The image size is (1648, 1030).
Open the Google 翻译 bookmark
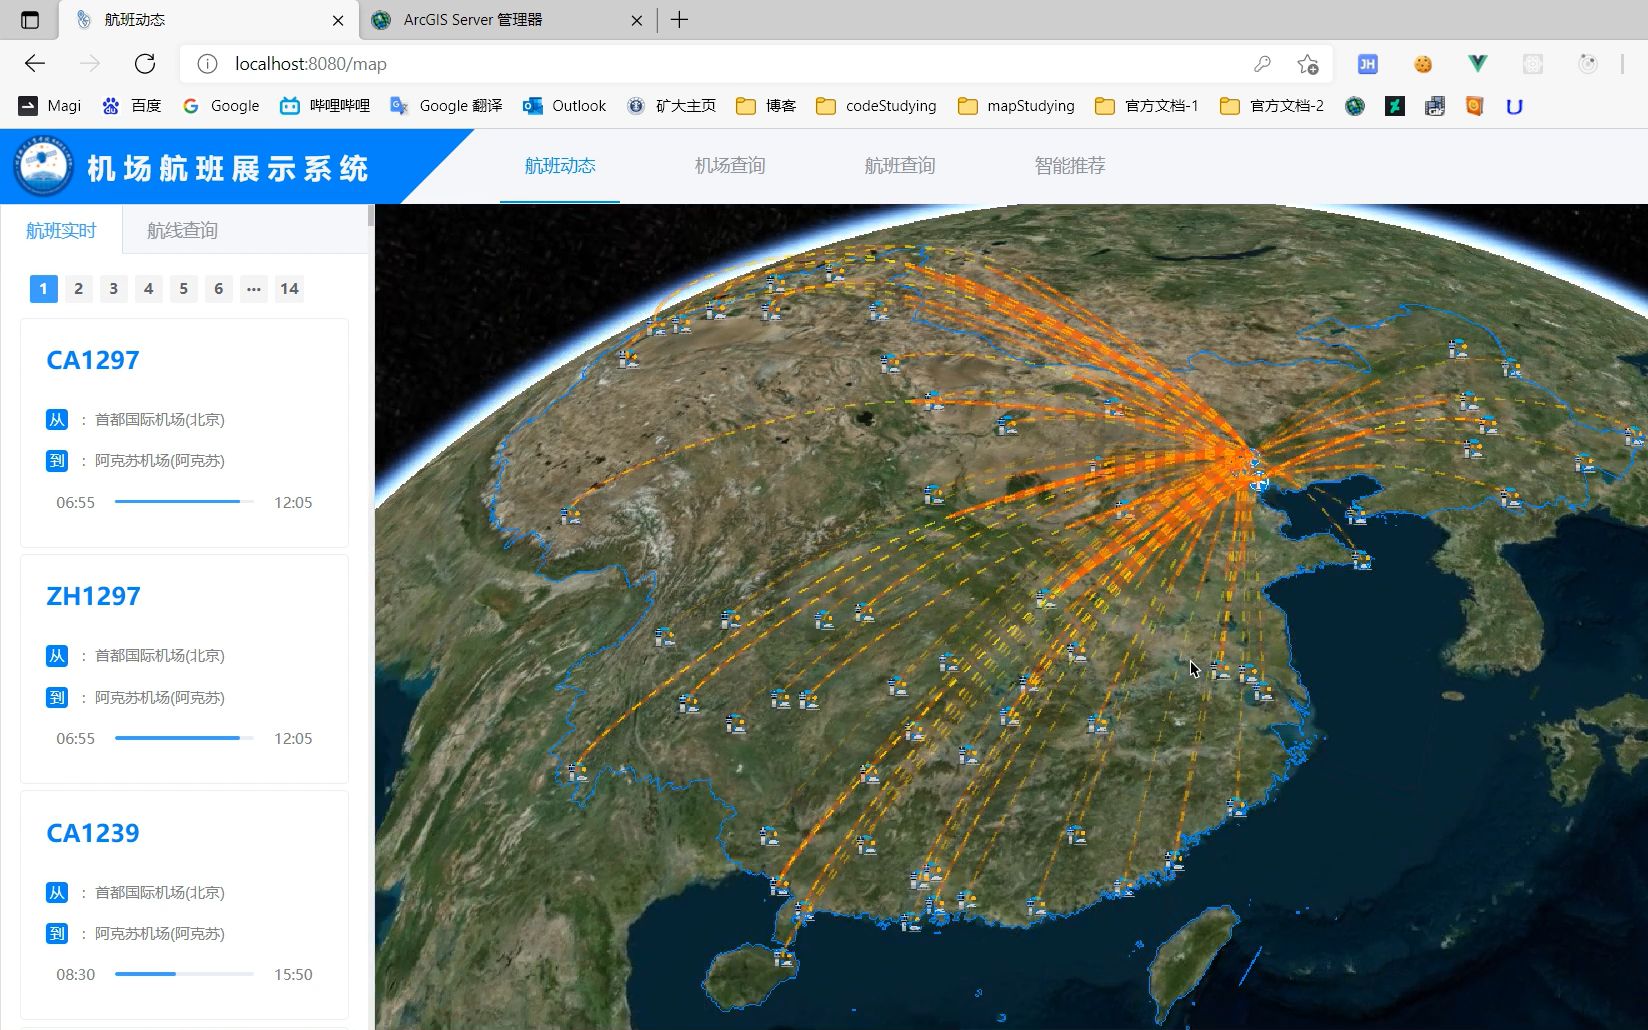pyautogui.click(x=446, y=106)
